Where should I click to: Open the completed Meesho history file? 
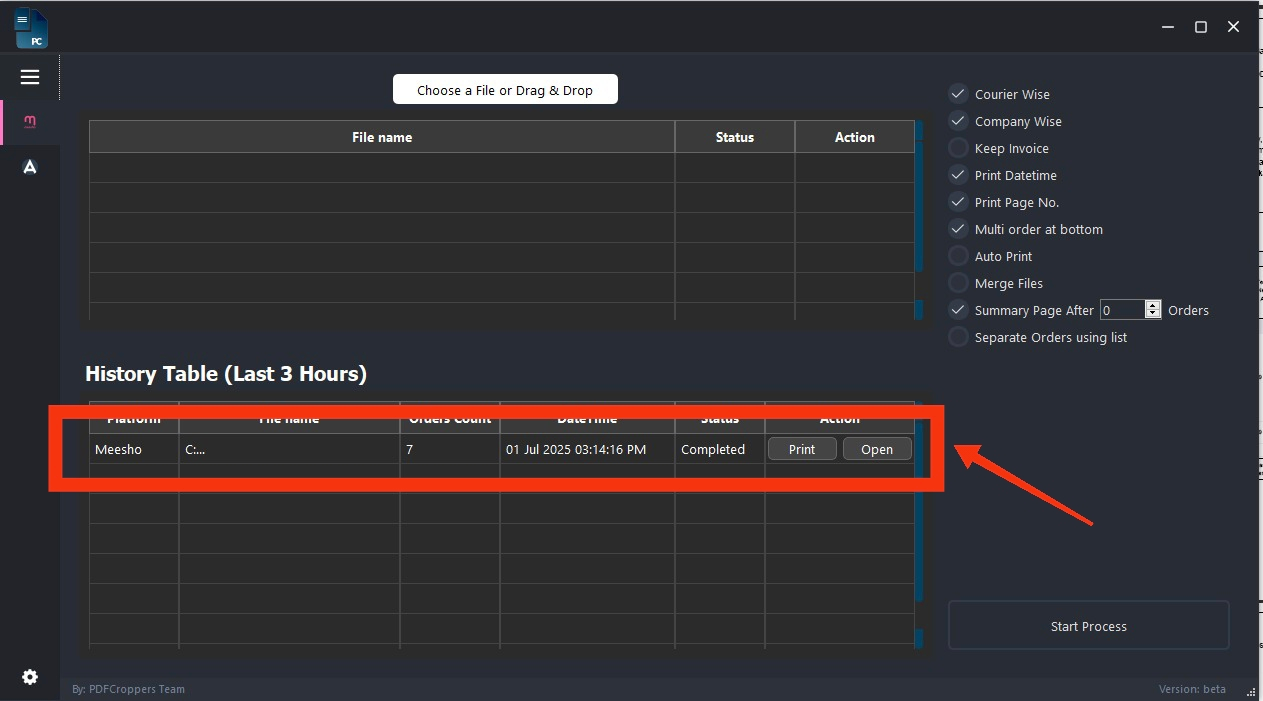pos(877,449)
